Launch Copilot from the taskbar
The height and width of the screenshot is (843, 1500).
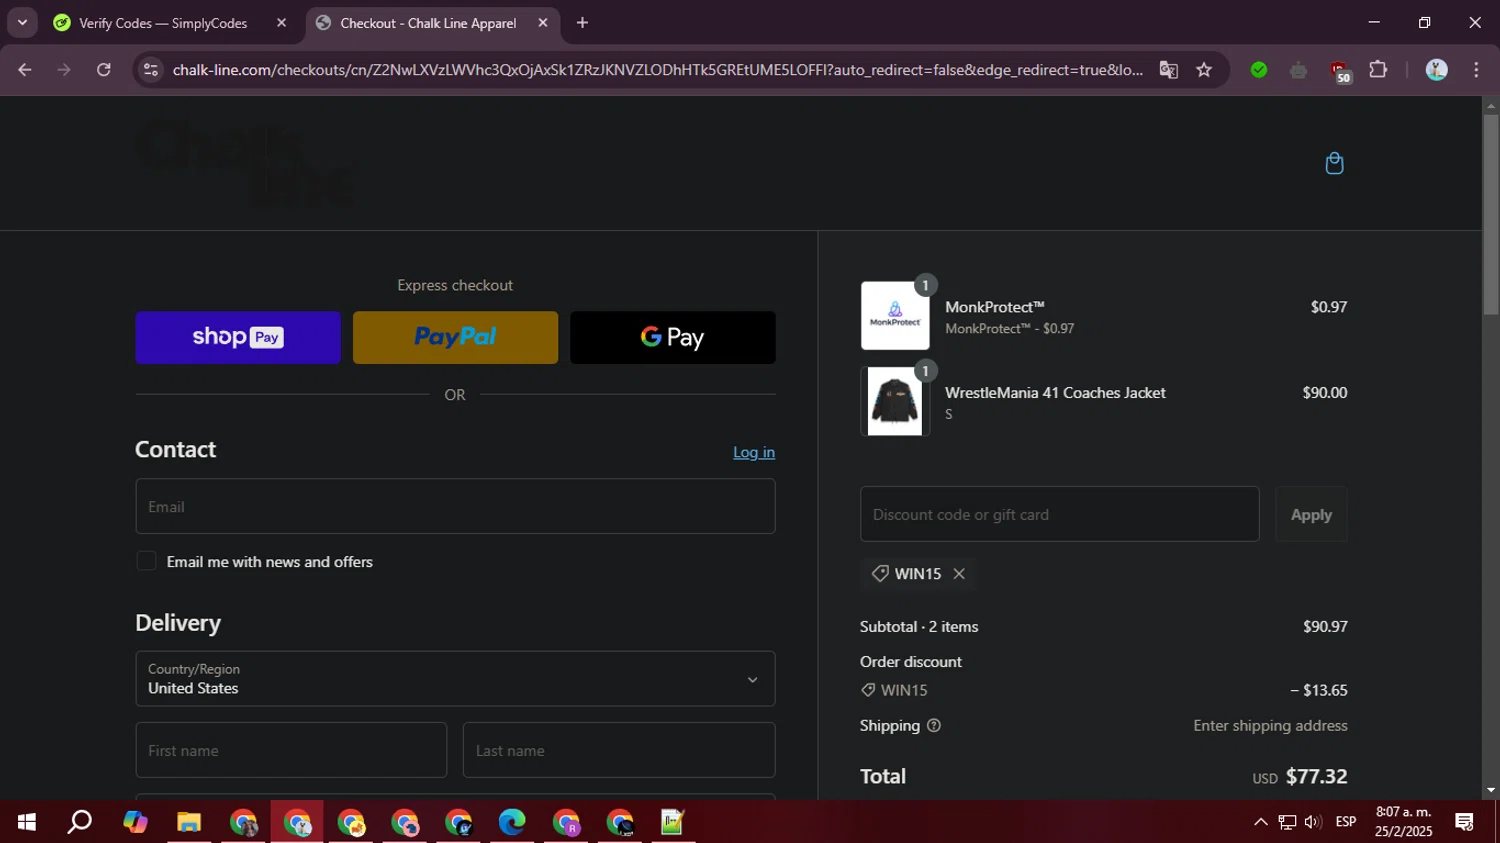(x=135, y=822)
